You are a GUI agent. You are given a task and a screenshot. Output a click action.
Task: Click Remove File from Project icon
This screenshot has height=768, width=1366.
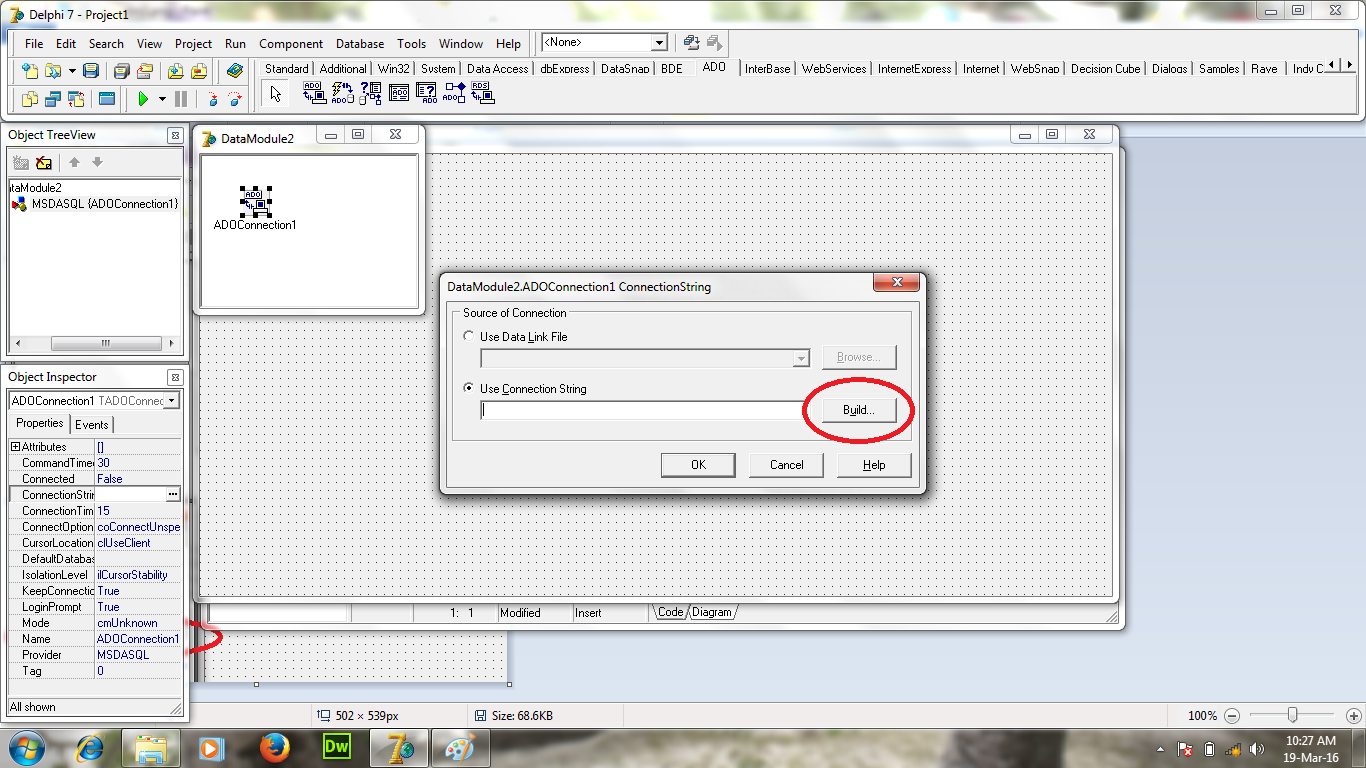(x=199, y=71)
